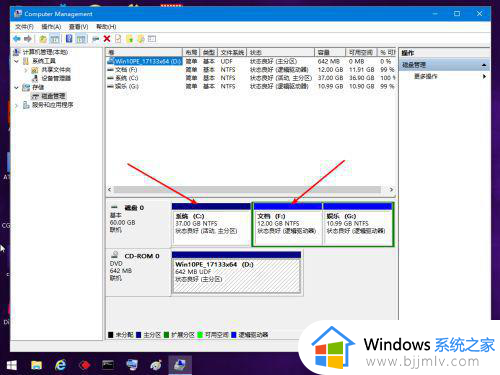Screen dimensions: 500x375
Task: Click the 容量 column header
Action: [x=330, y=52]
